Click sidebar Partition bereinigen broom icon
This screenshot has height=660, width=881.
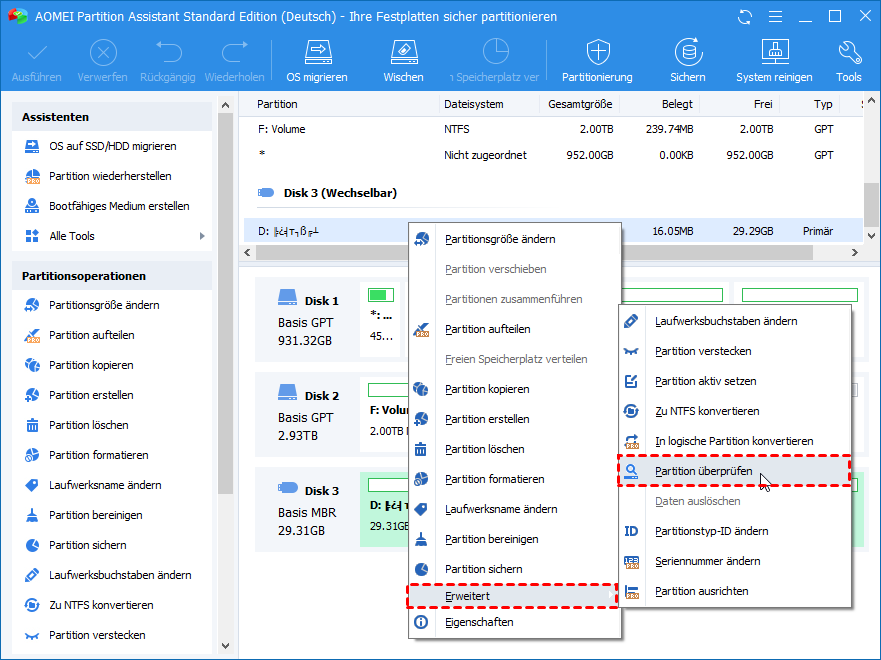tap(32, 515)
